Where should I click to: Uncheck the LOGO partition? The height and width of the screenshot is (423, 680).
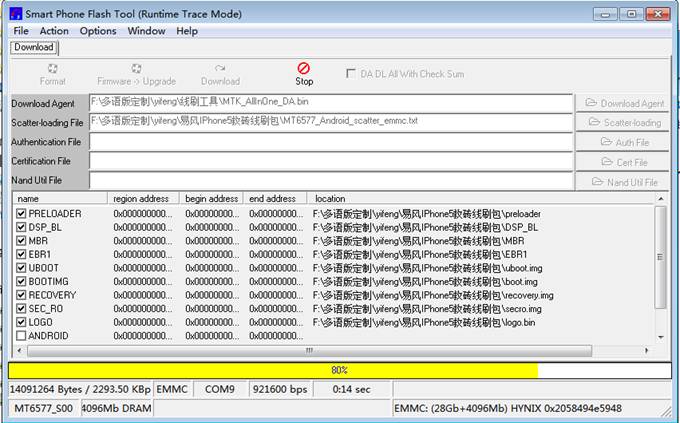21,322
